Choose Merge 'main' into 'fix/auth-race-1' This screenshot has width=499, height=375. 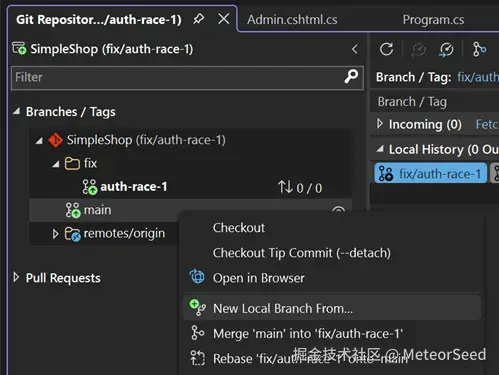click(308, 334)
